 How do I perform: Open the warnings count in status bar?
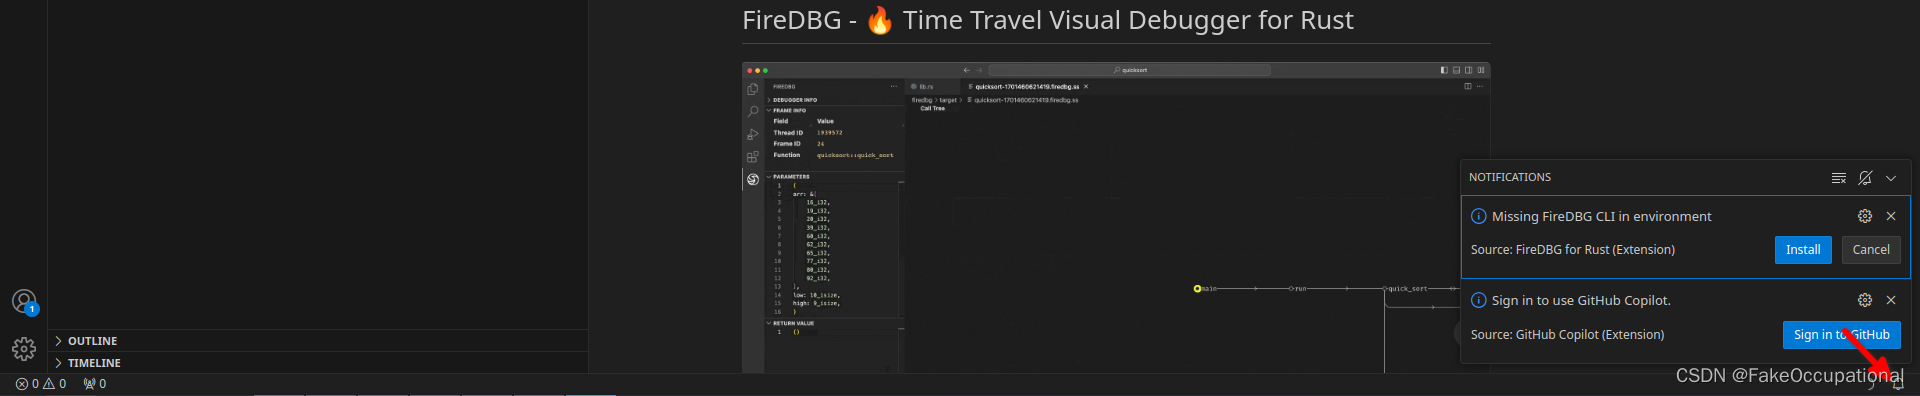point(55,384)
